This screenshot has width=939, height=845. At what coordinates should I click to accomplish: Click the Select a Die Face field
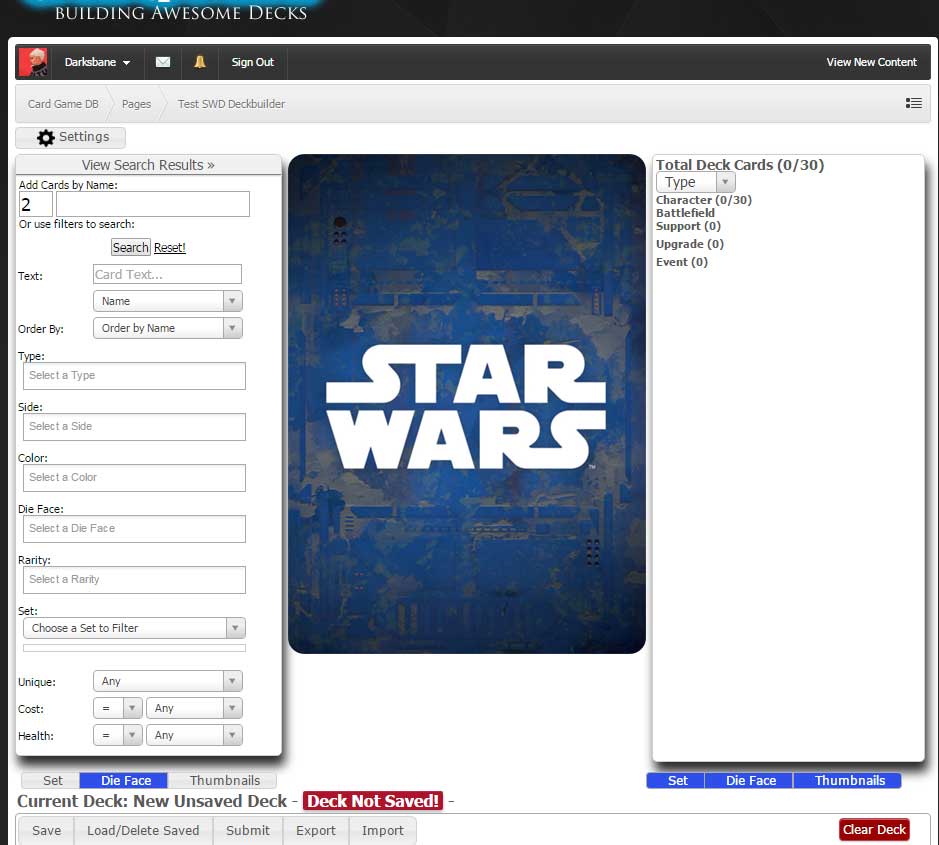pos(134,529)
